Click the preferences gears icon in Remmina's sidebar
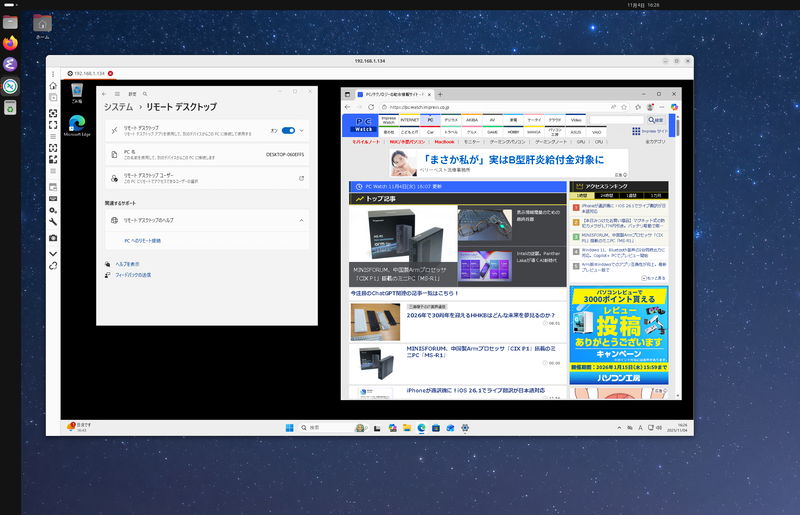The image size is (800, 515). click(53, 210)
